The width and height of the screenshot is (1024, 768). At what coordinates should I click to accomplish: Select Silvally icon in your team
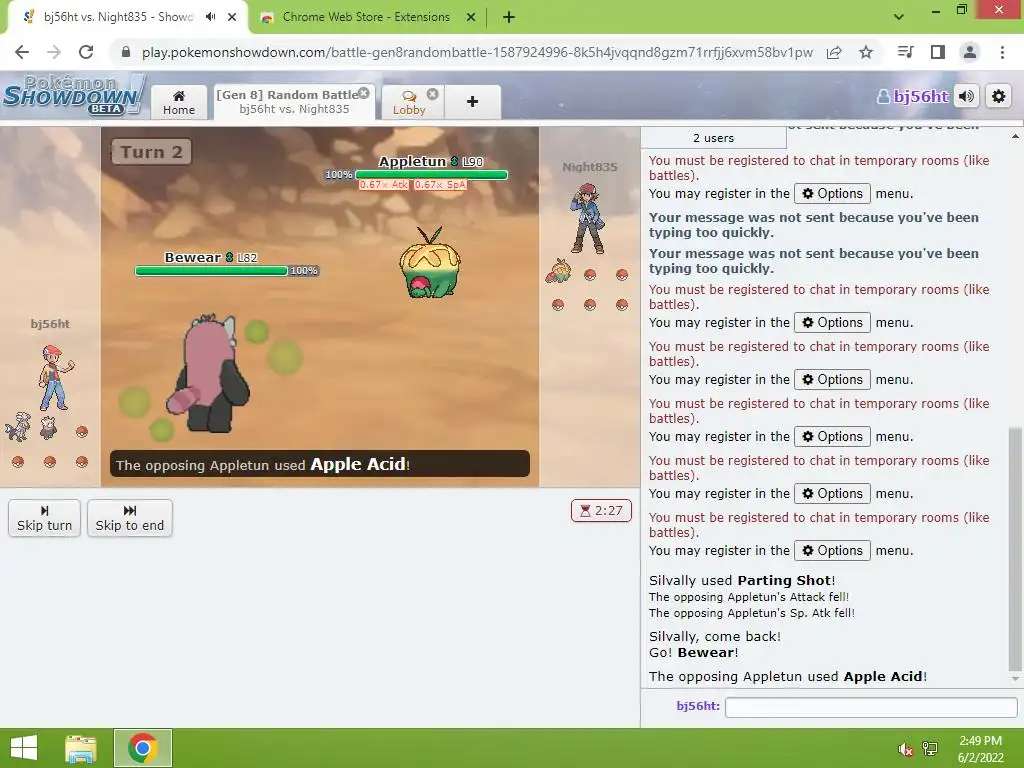18,427
